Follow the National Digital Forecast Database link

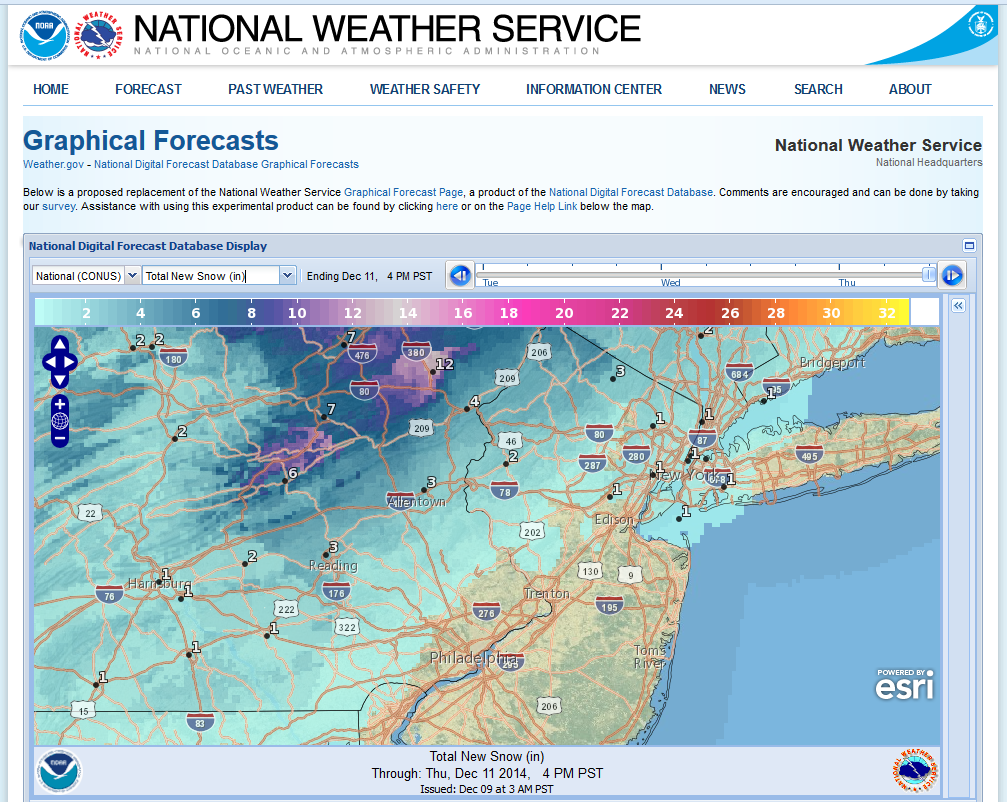point(630,192)
